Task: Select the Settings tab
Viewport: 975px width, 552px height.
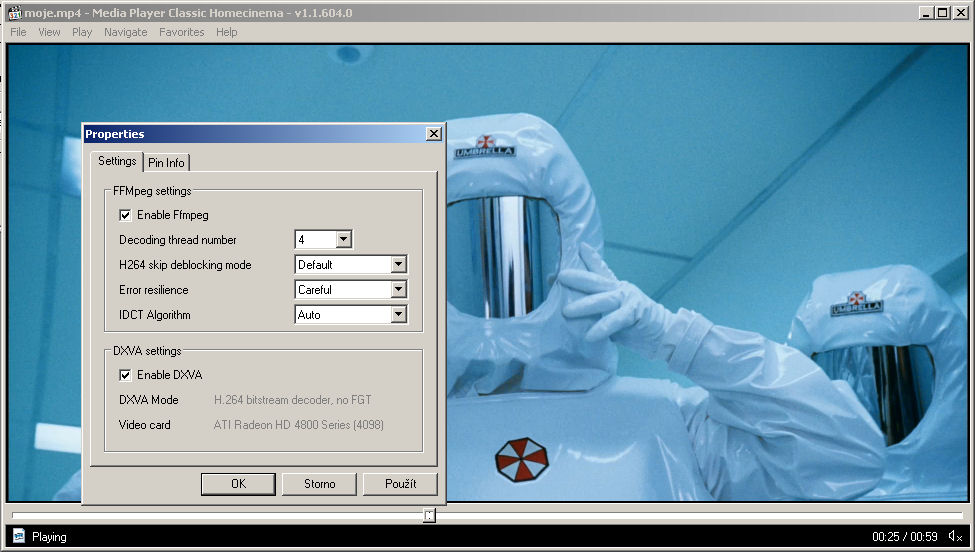Action: tap(117, 161)
